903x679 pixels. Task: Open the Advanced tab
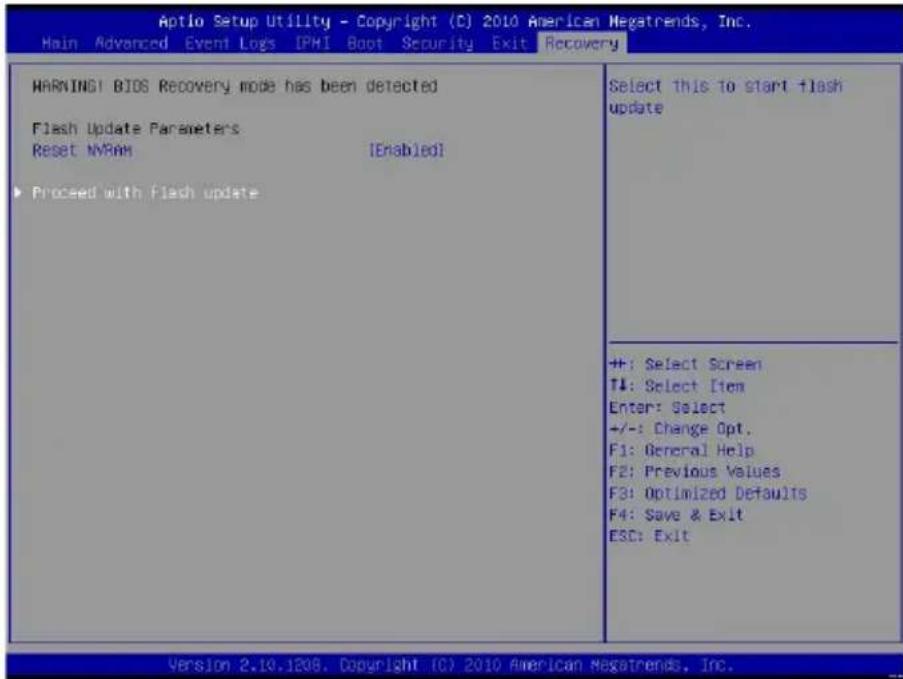pos(131,44)
